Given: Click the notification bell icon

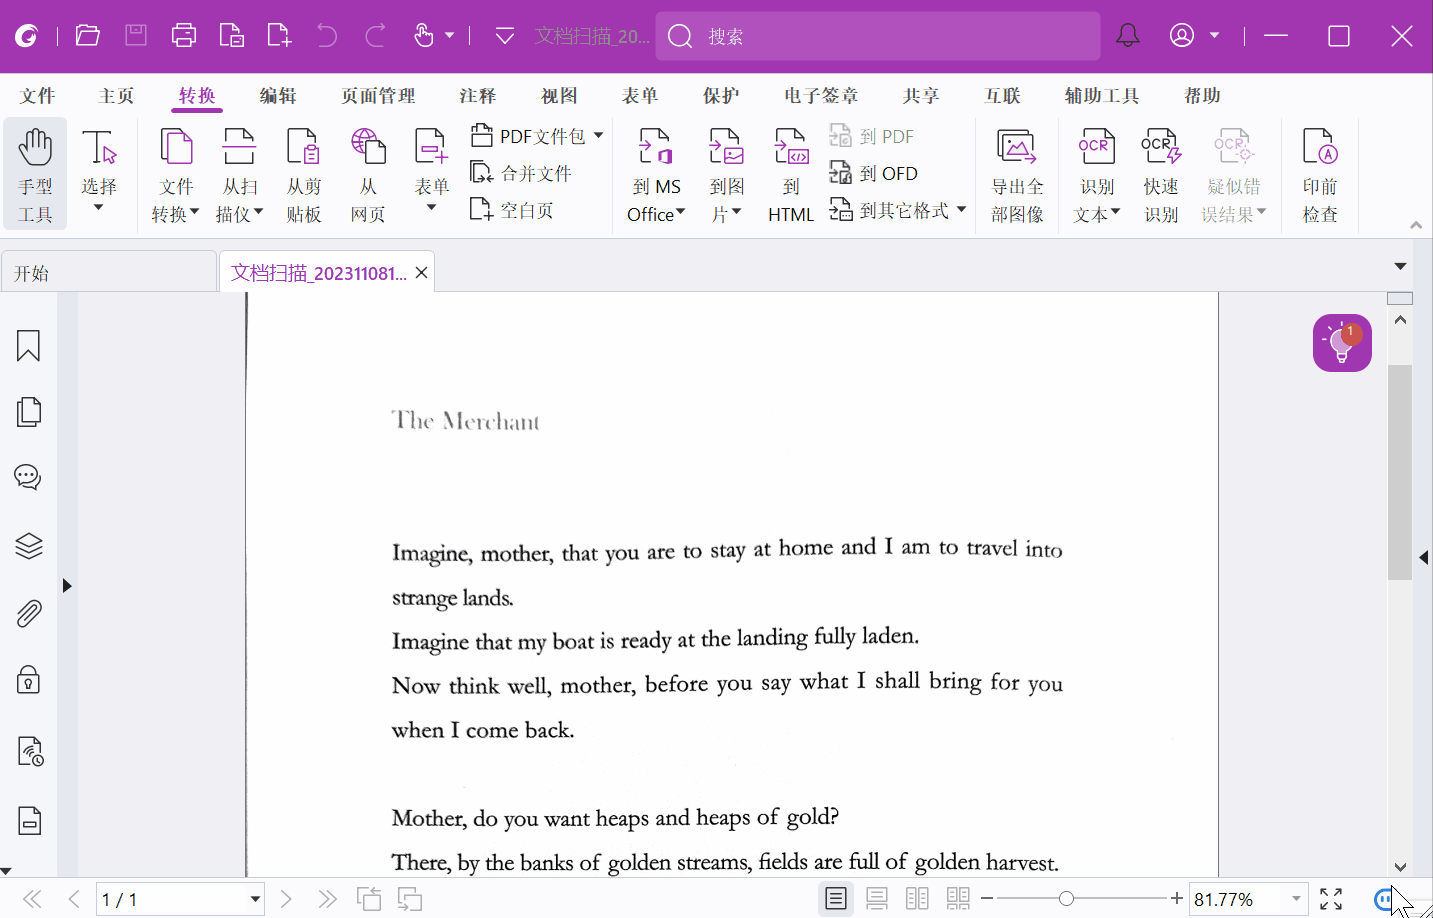Looking at the screenshot, I should pos(1128,36).
